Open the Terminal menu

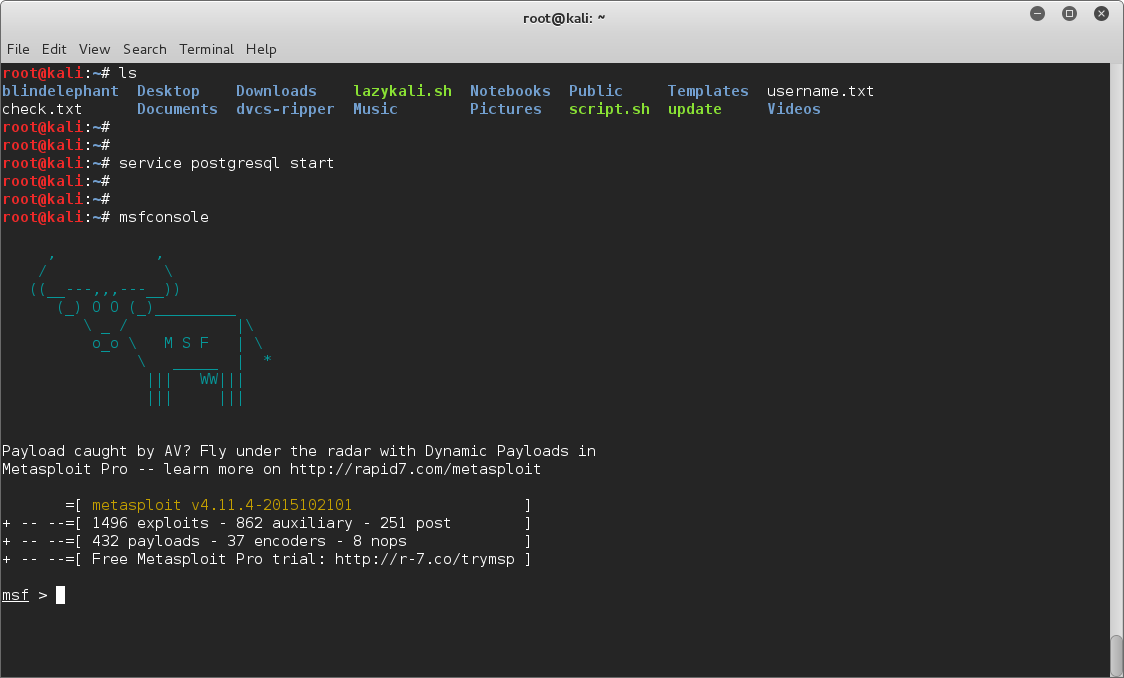(x=206, y=49)
